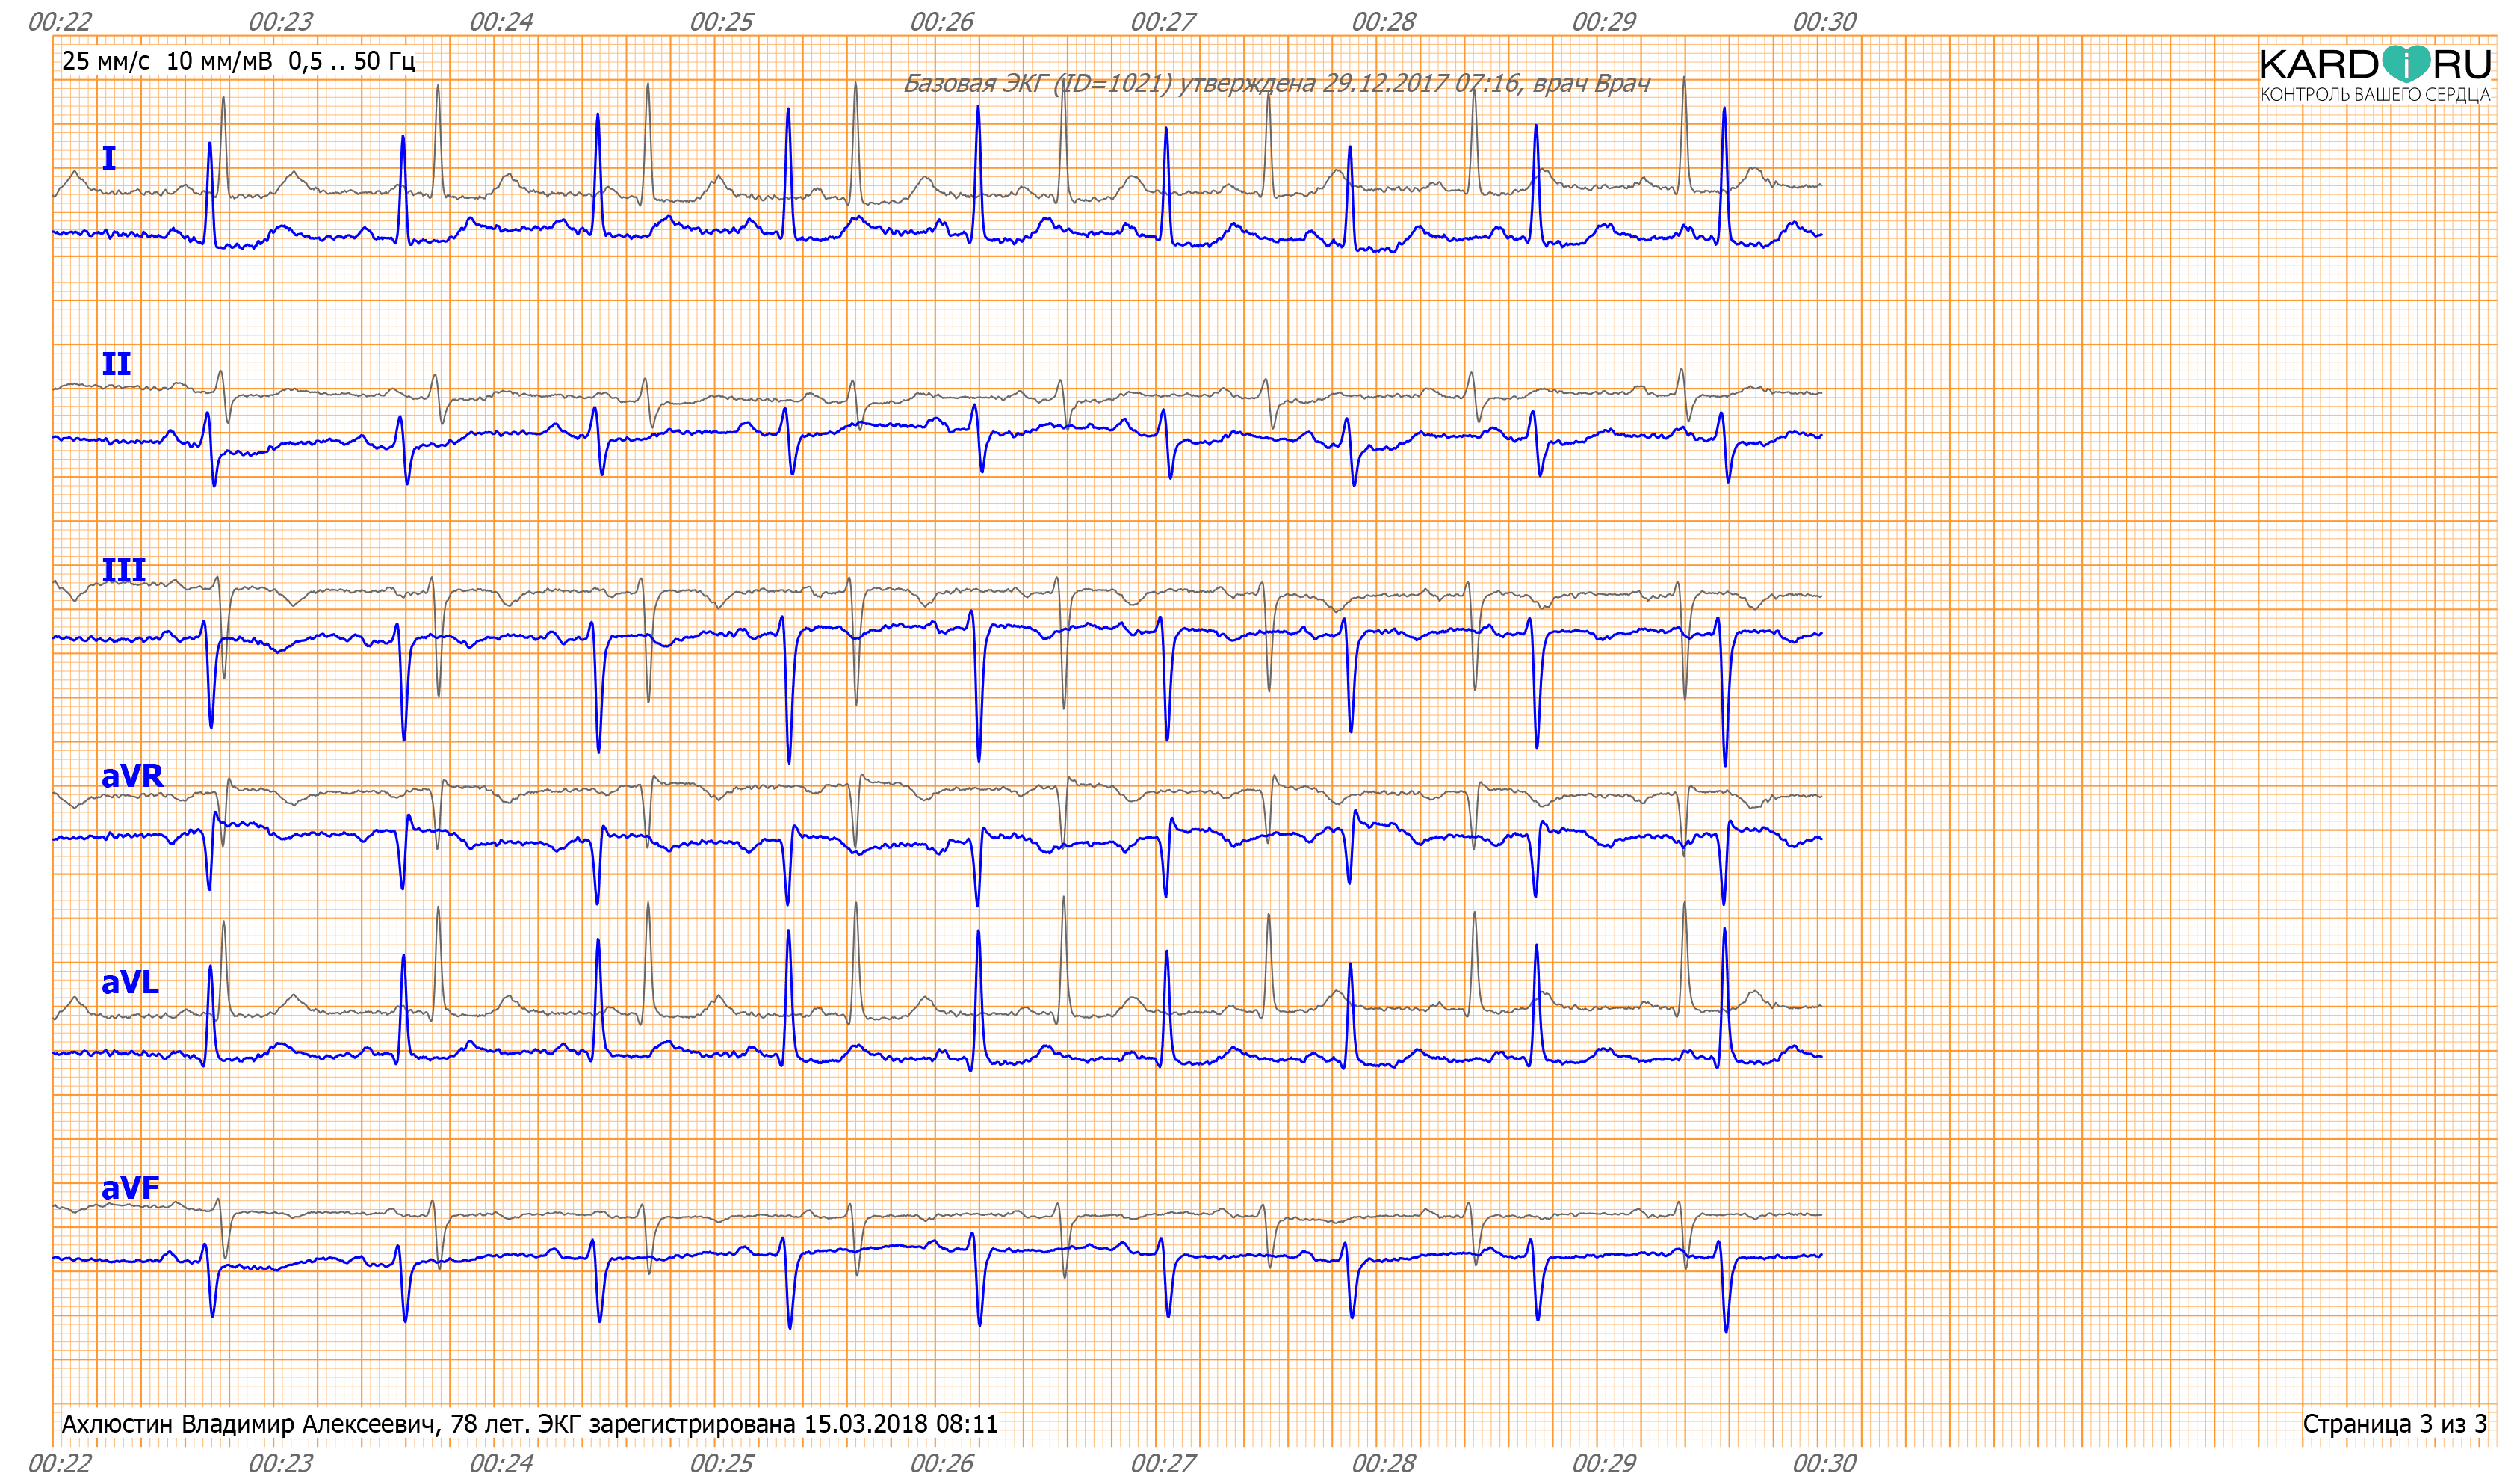Click the bottom 00:27 time marker

pyautogui.click(x=1163, y=1463)
